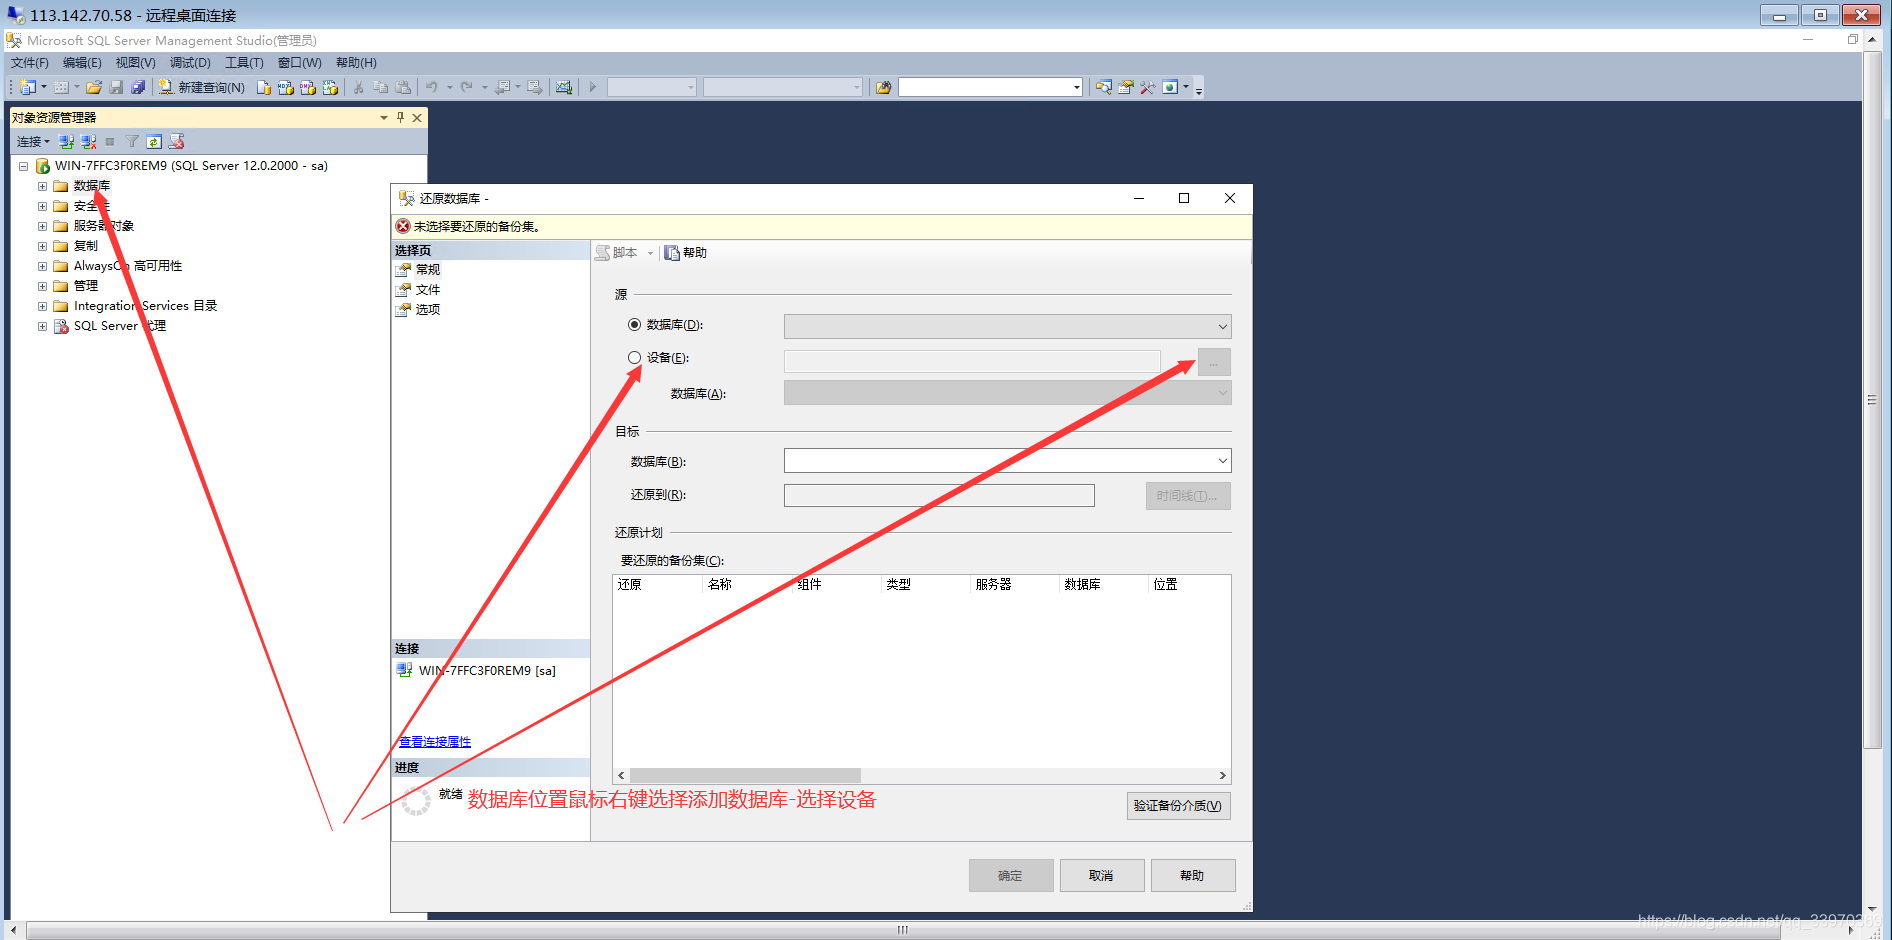Click the Filter funnel icon
1892x940 pixels.
(132, 142)
